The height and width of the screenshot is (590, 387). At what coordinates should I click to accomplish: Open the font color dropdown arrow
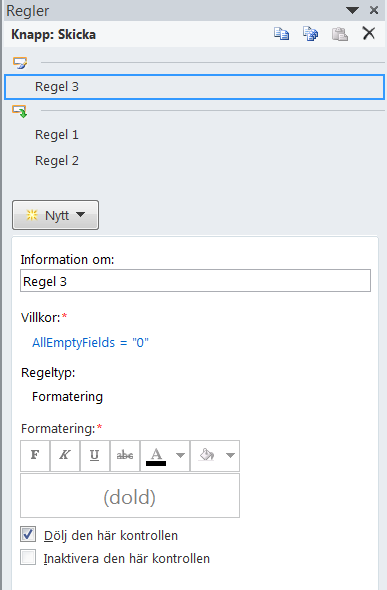coord(181,456)
